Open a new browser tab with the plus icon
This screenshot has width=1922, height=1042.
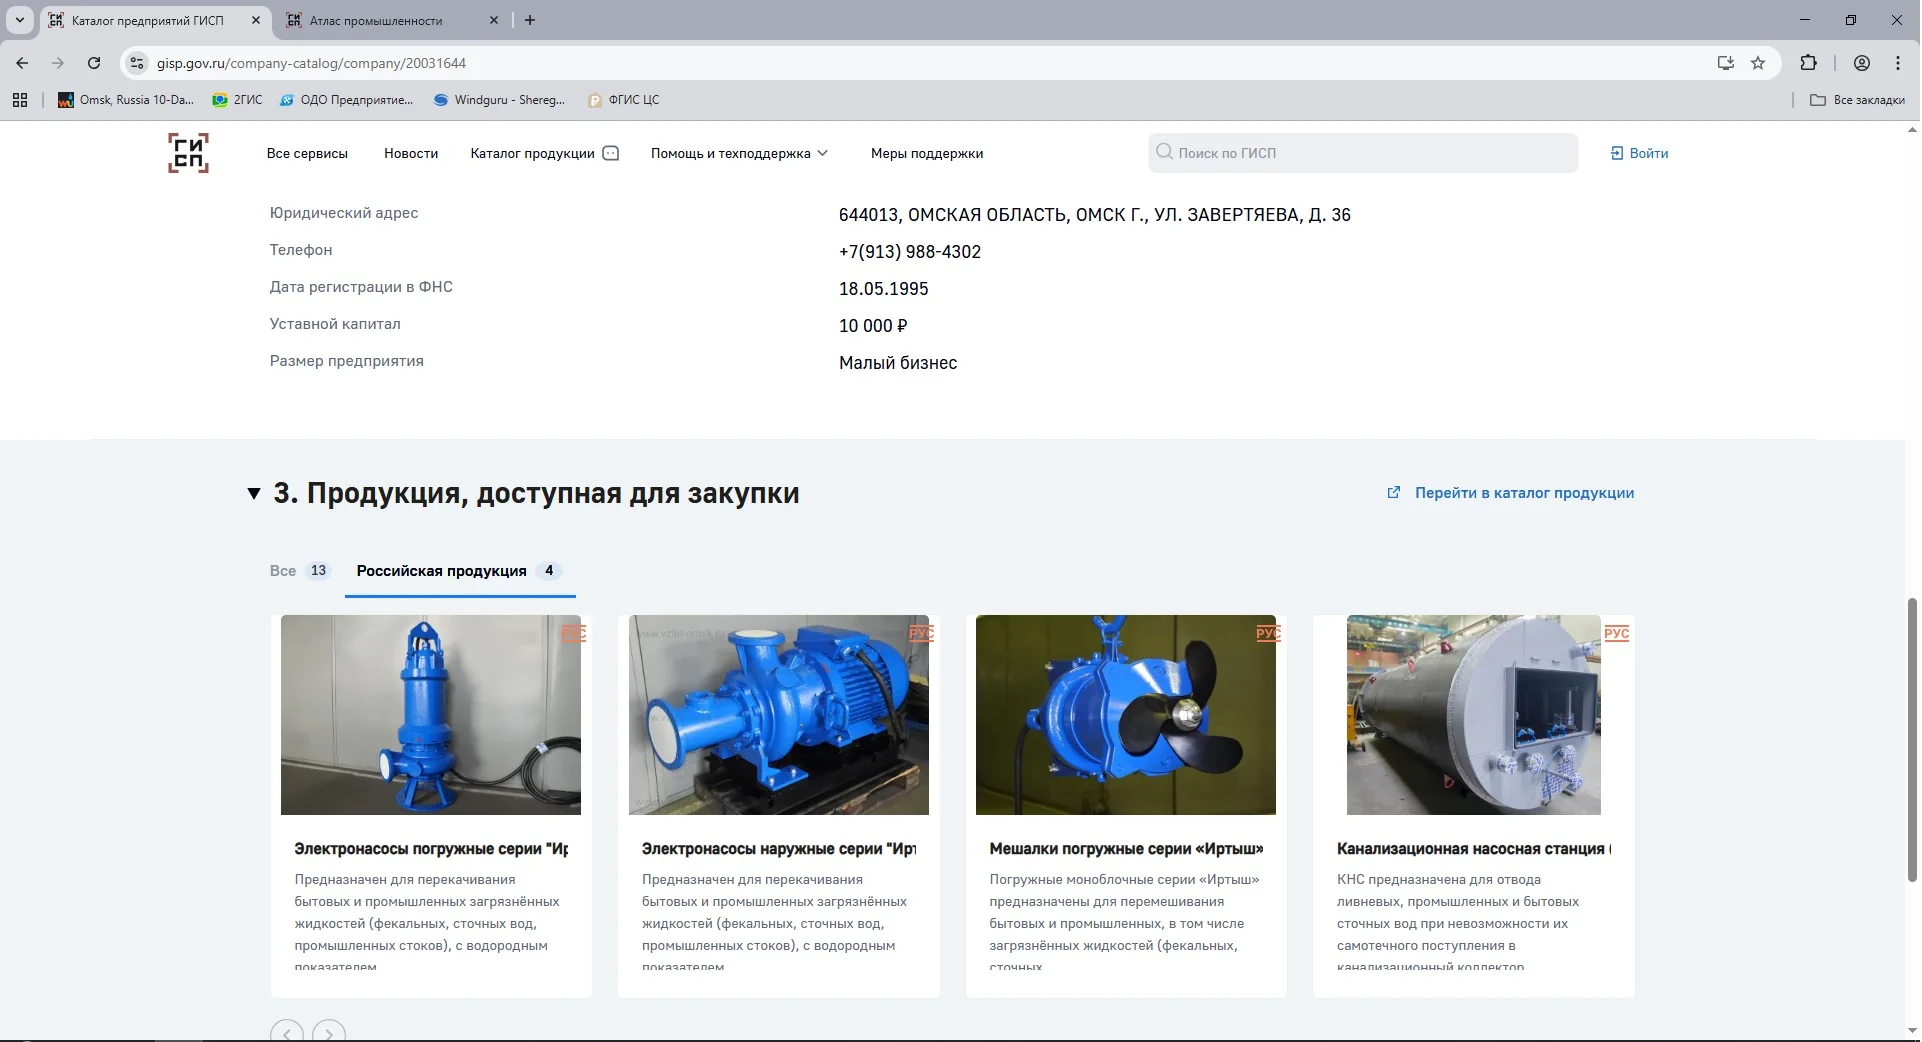(530, 20)
